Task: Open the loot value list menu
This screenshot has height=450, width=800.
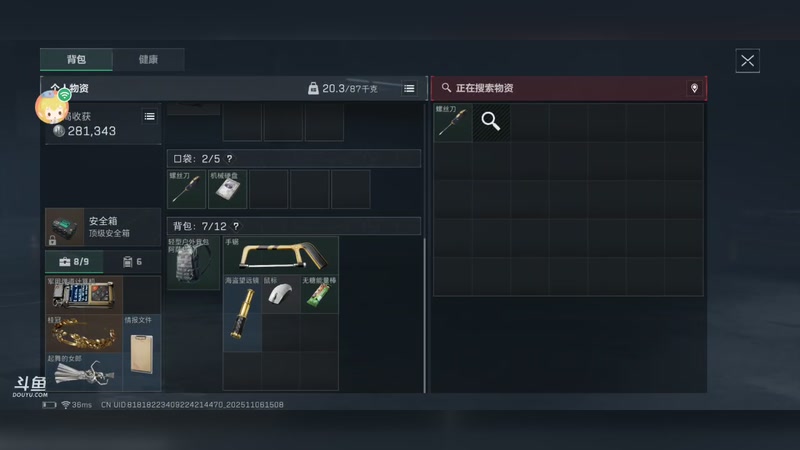Action: 149,116
